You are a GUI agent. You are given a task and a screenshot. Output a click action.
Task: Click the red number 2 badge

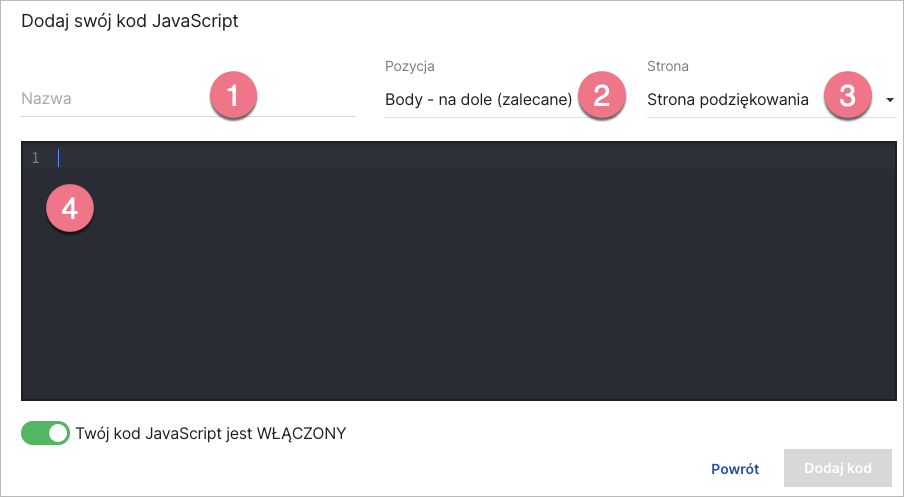coord(601,97)
